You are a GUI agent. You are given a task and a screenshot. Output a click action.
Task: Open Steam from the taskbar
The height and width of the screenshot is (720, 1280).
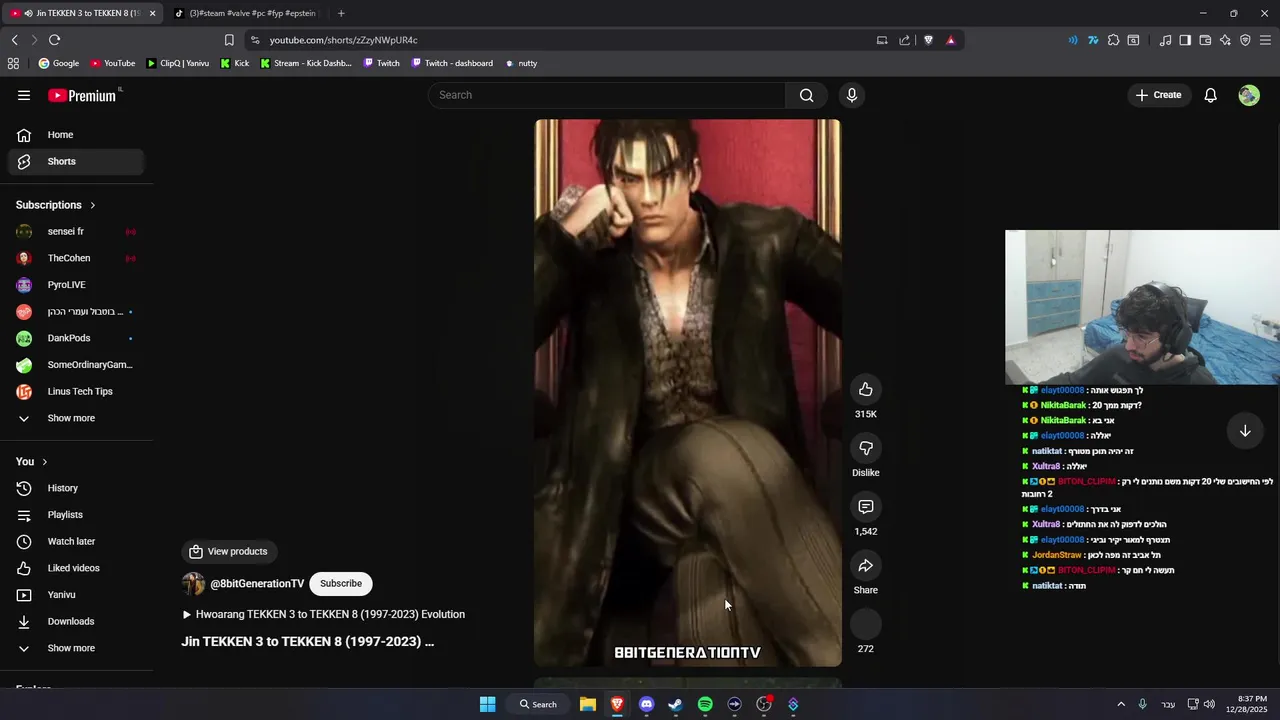point(675,704)
